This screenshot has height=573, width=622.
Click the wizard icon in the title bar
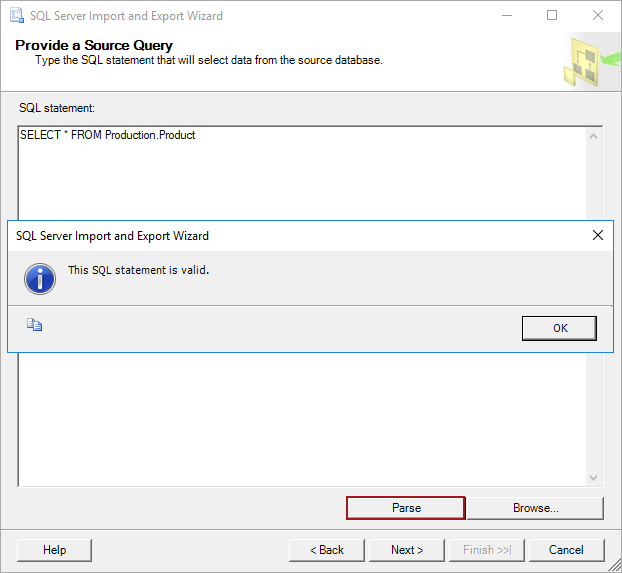pyautogui.click(x=17, y=16)
